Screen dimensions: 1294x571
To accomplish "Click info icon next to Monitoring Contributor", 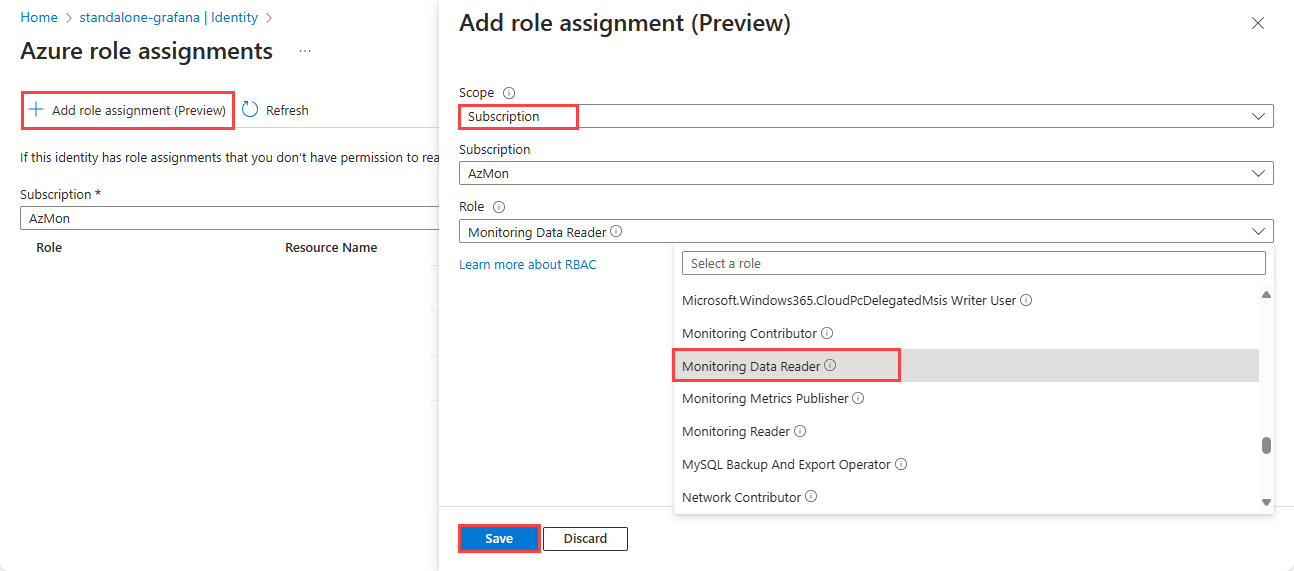I will pos(827,333).
